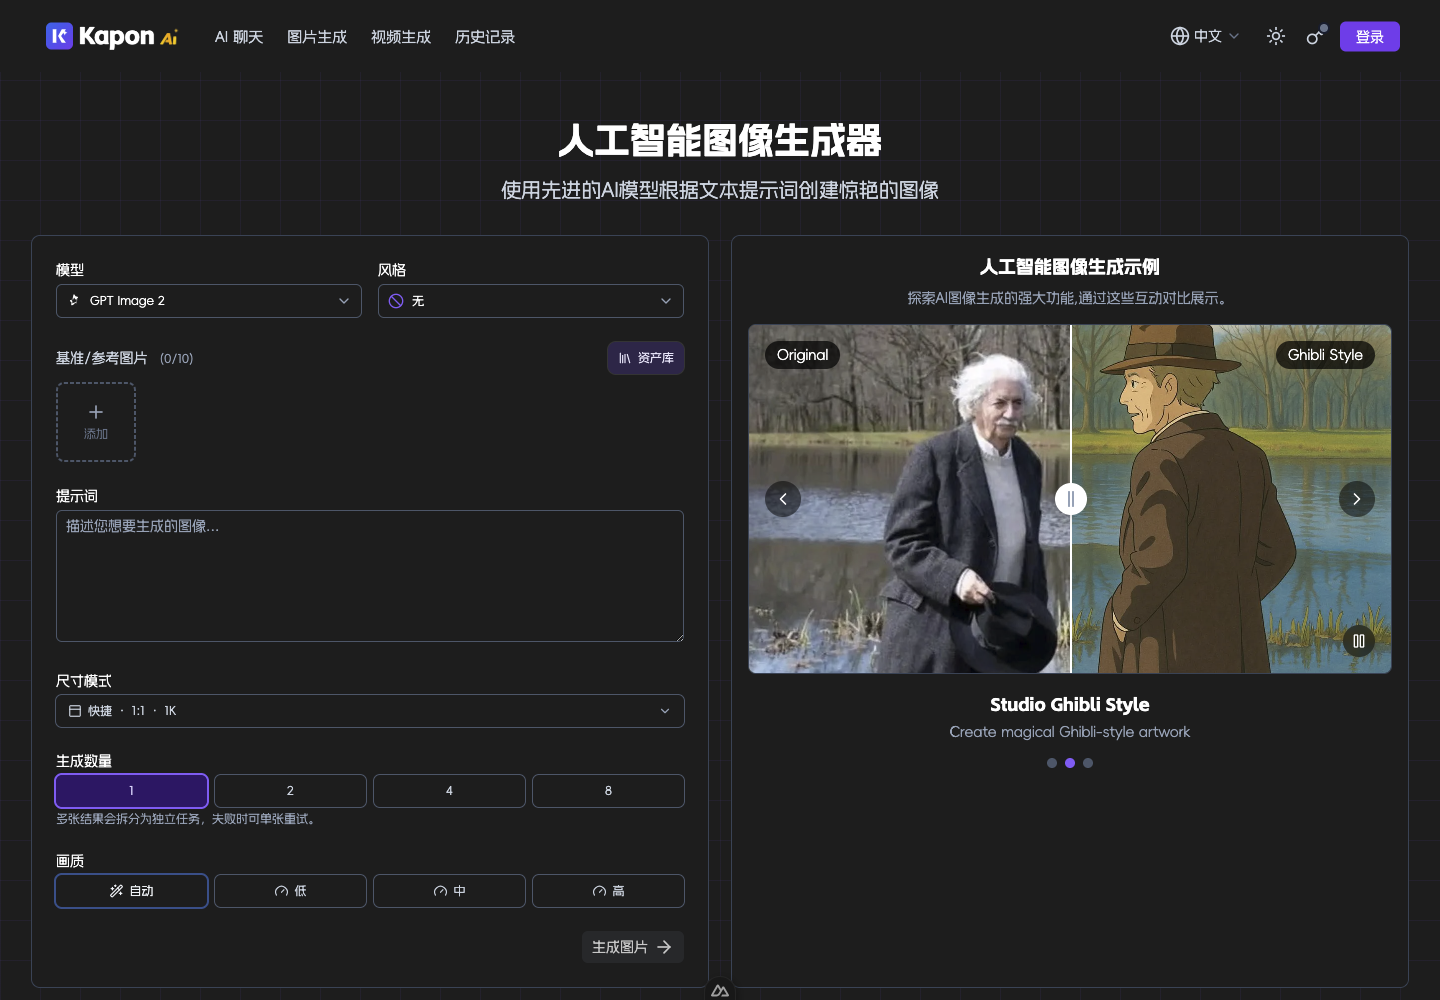
Task: Choose 中 image quality
Action: 449,891
